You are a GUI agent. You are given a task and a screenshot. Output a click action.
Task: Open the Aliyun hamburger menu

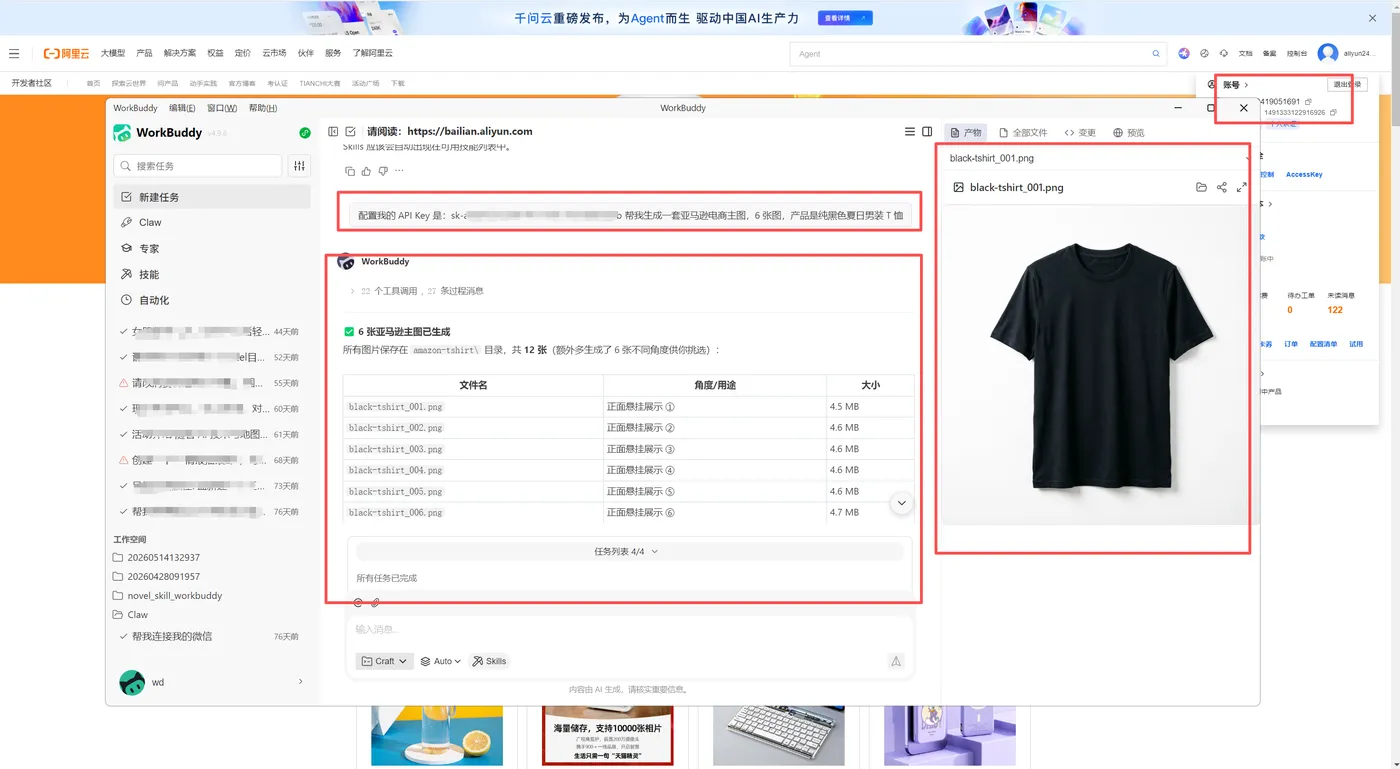tap(14, 53)
